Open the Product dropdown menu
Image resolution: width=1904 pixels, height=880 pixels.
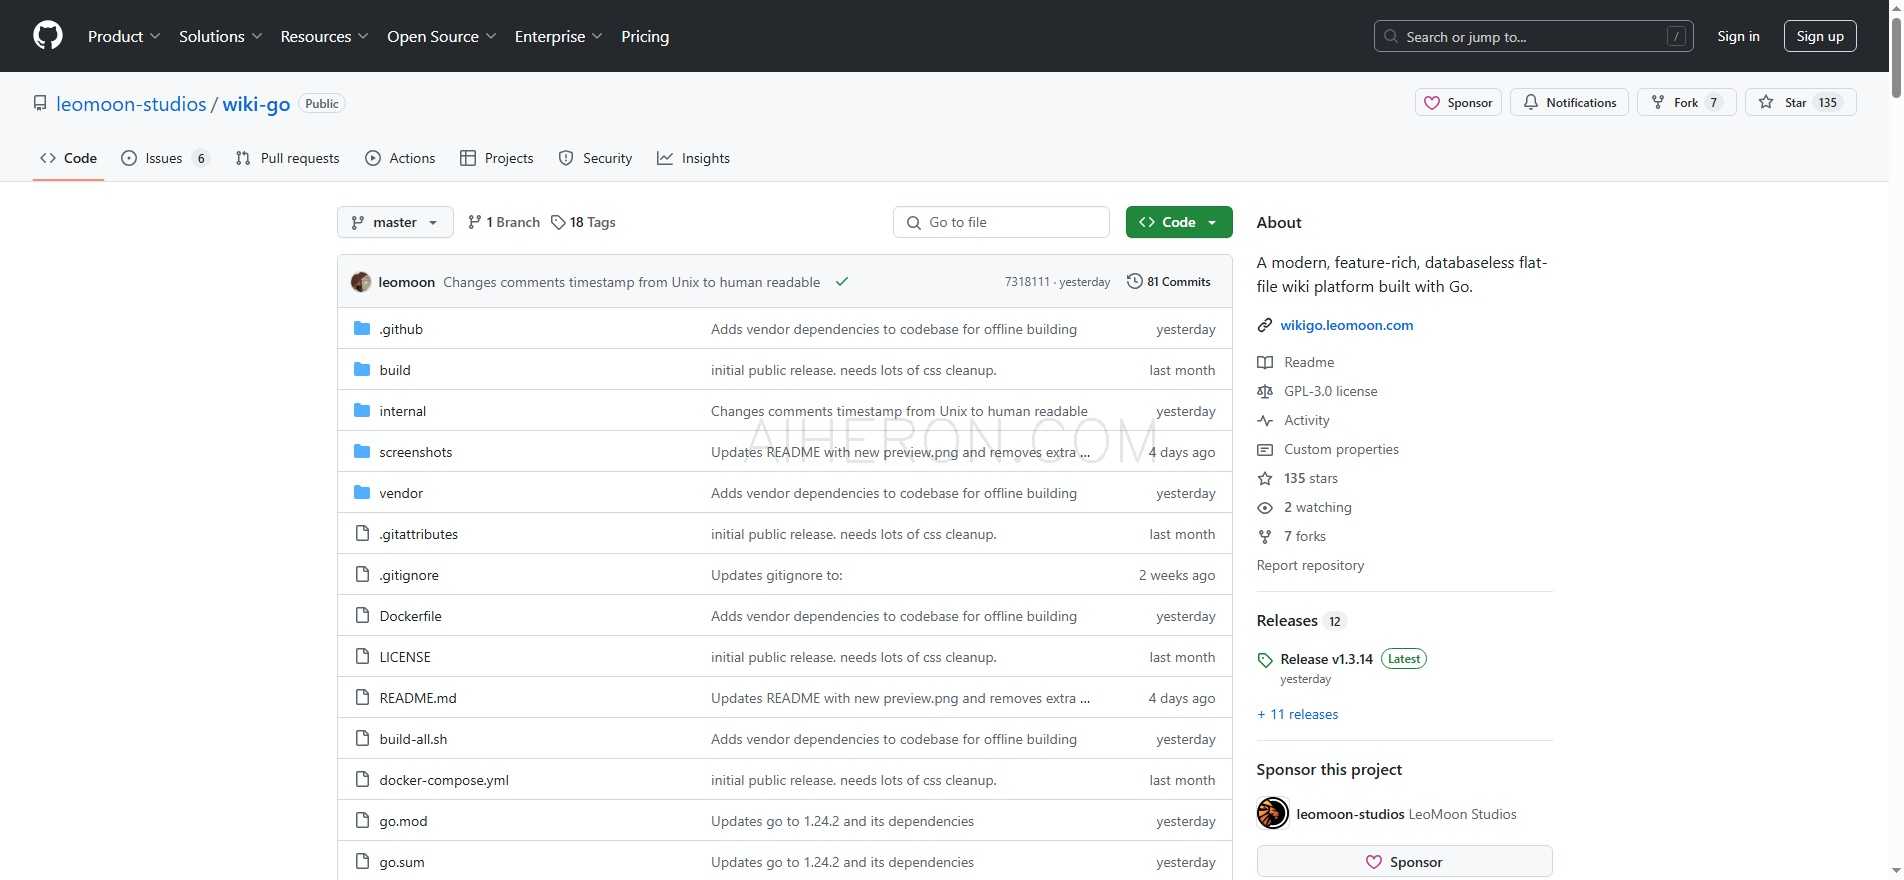(x=124, y=36)
